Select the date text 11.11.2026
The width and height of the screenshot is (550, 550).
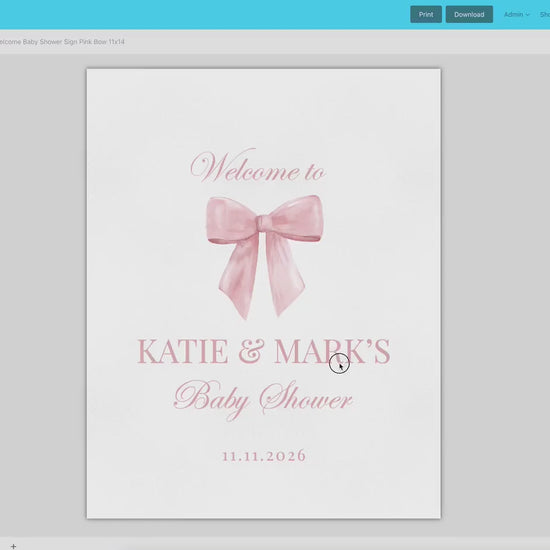pos(264,456)
